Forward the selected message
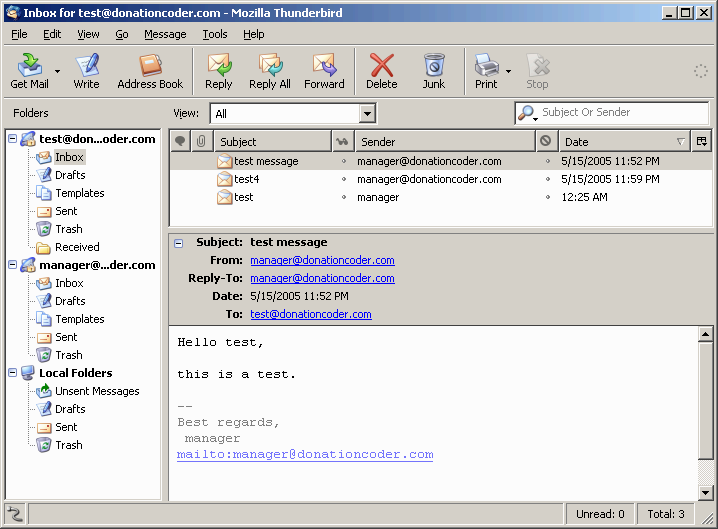This screenshot has width=718, height=529. click(324, 71)
